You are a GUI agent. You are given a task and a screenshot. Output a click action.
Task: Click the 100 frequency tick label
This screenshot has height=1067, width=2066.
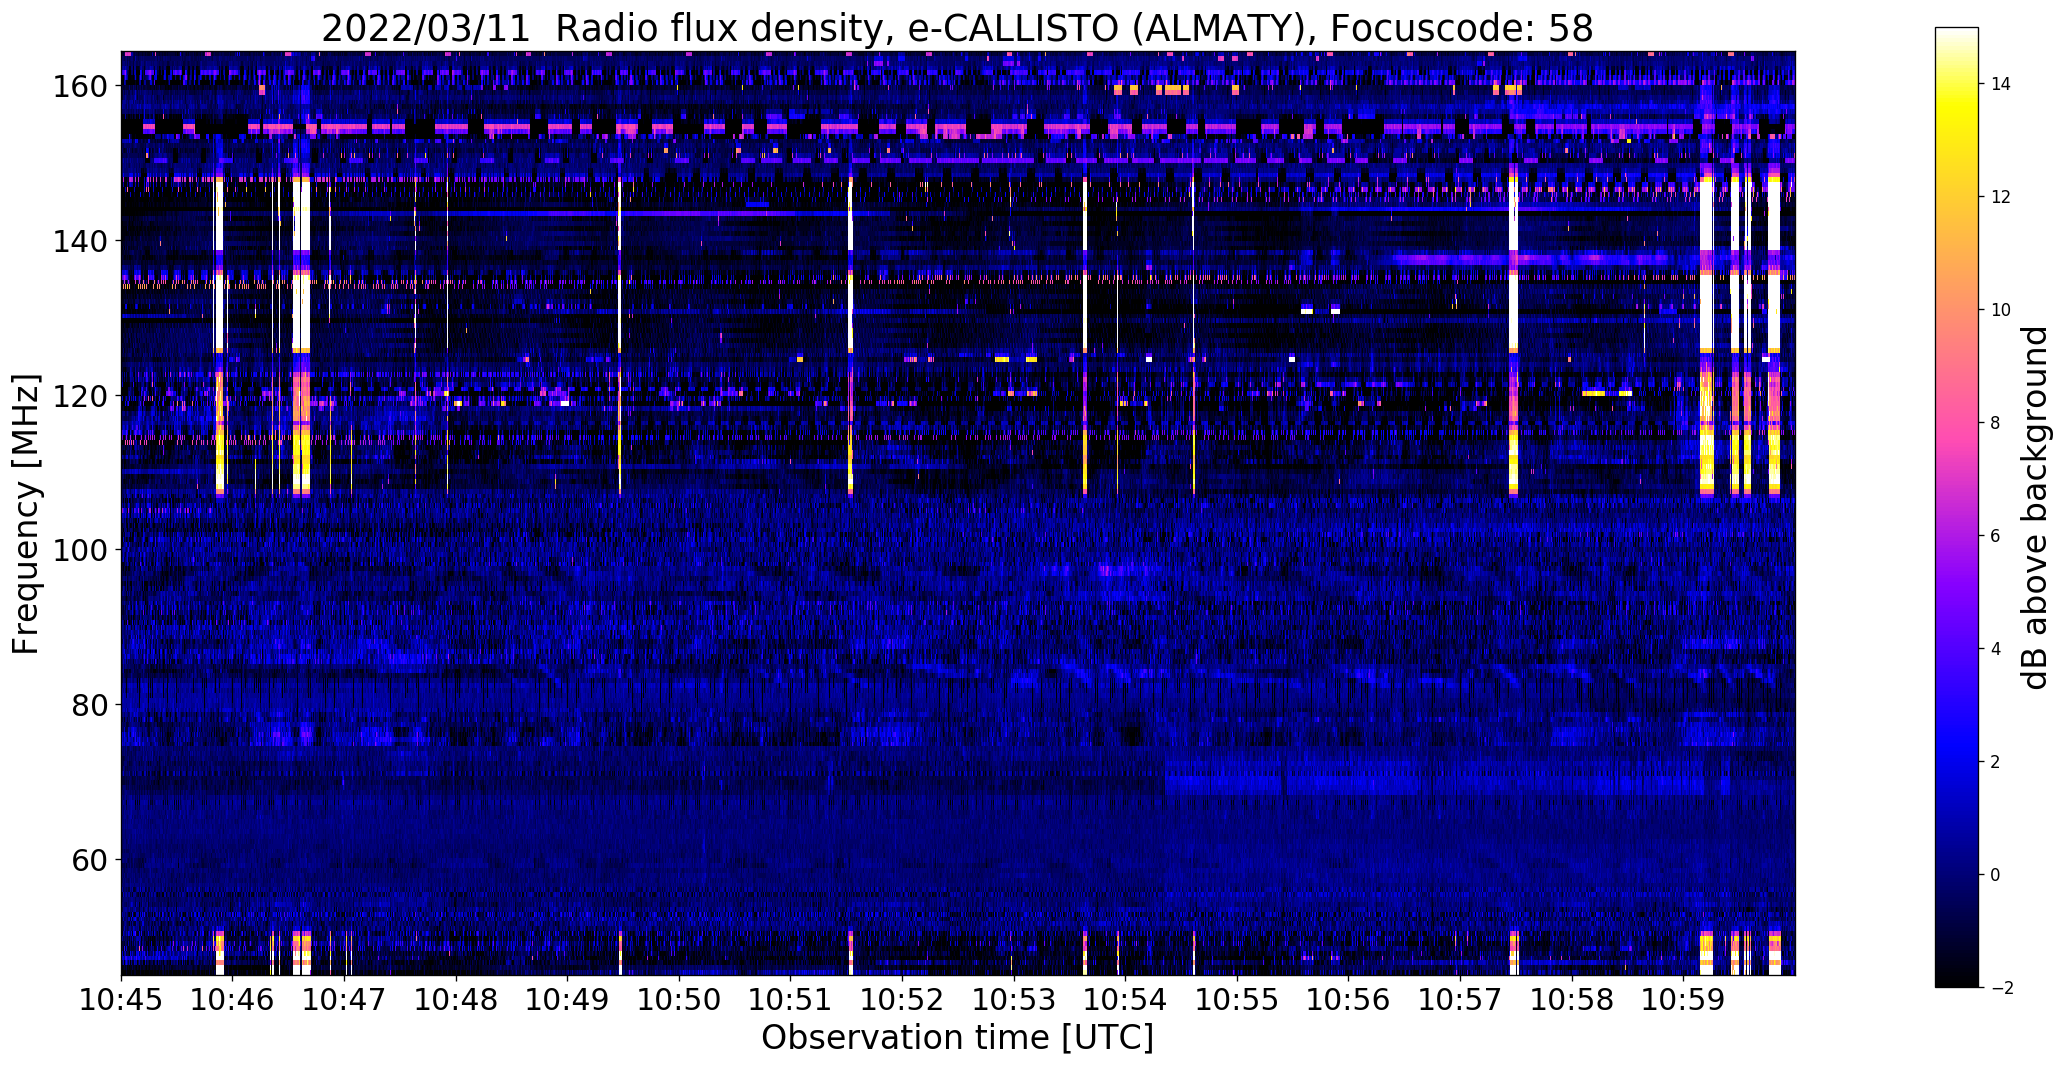pos(79,550)
